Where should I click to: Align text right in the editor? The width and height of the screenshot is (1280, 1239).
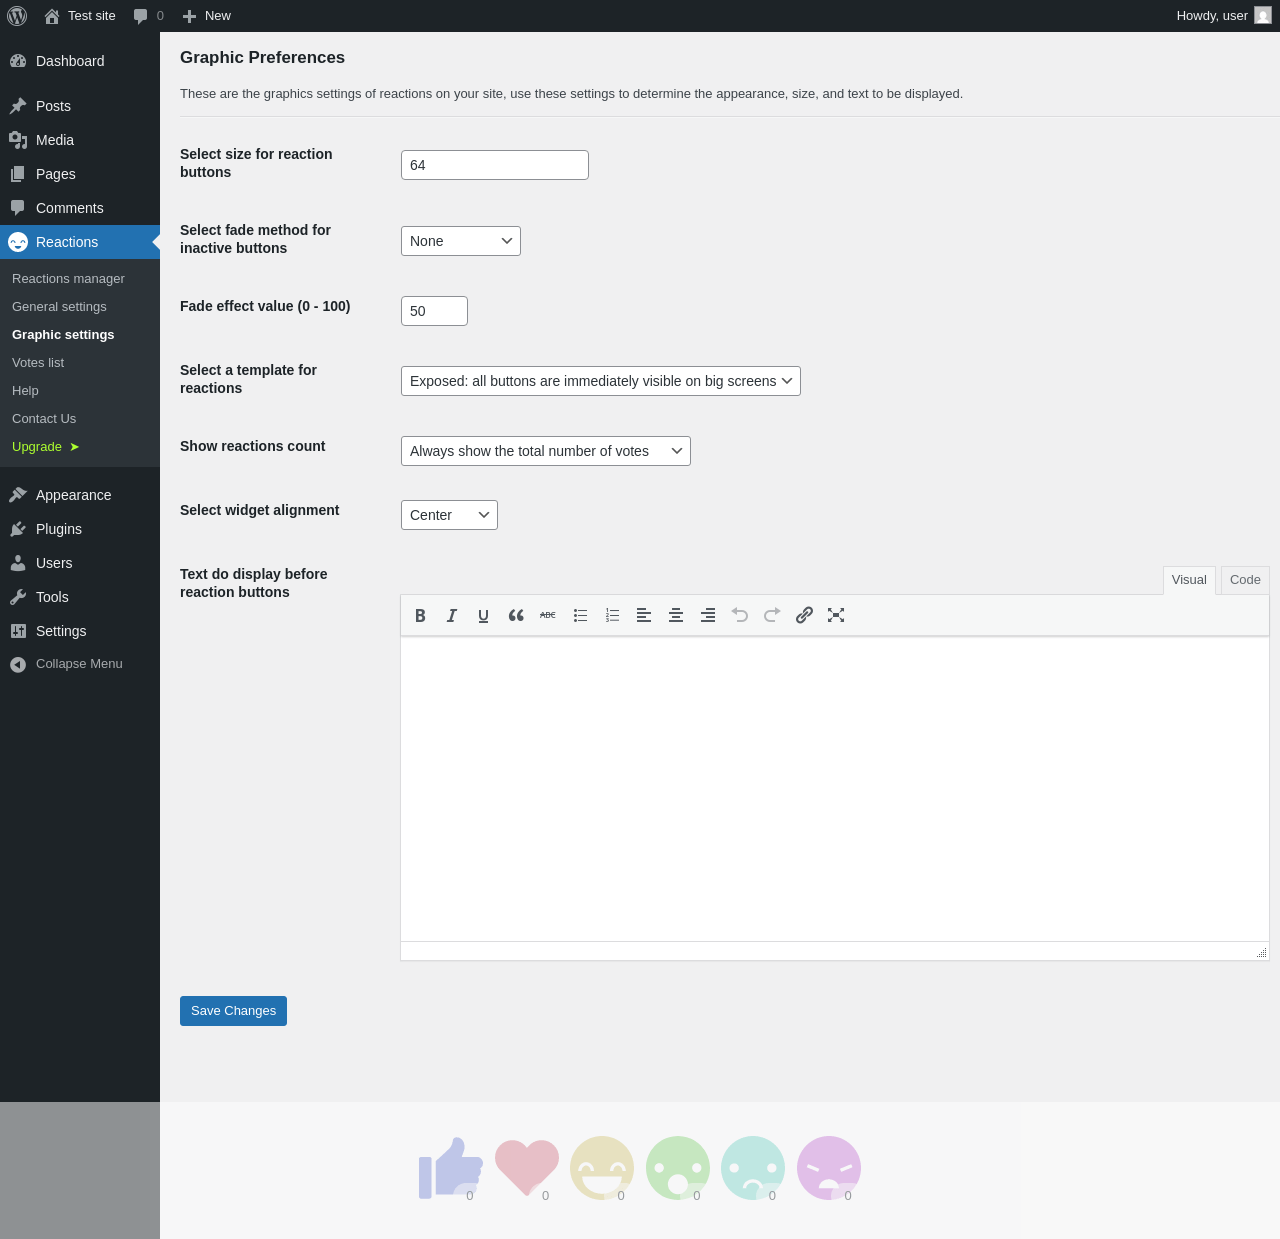(708, 615)
